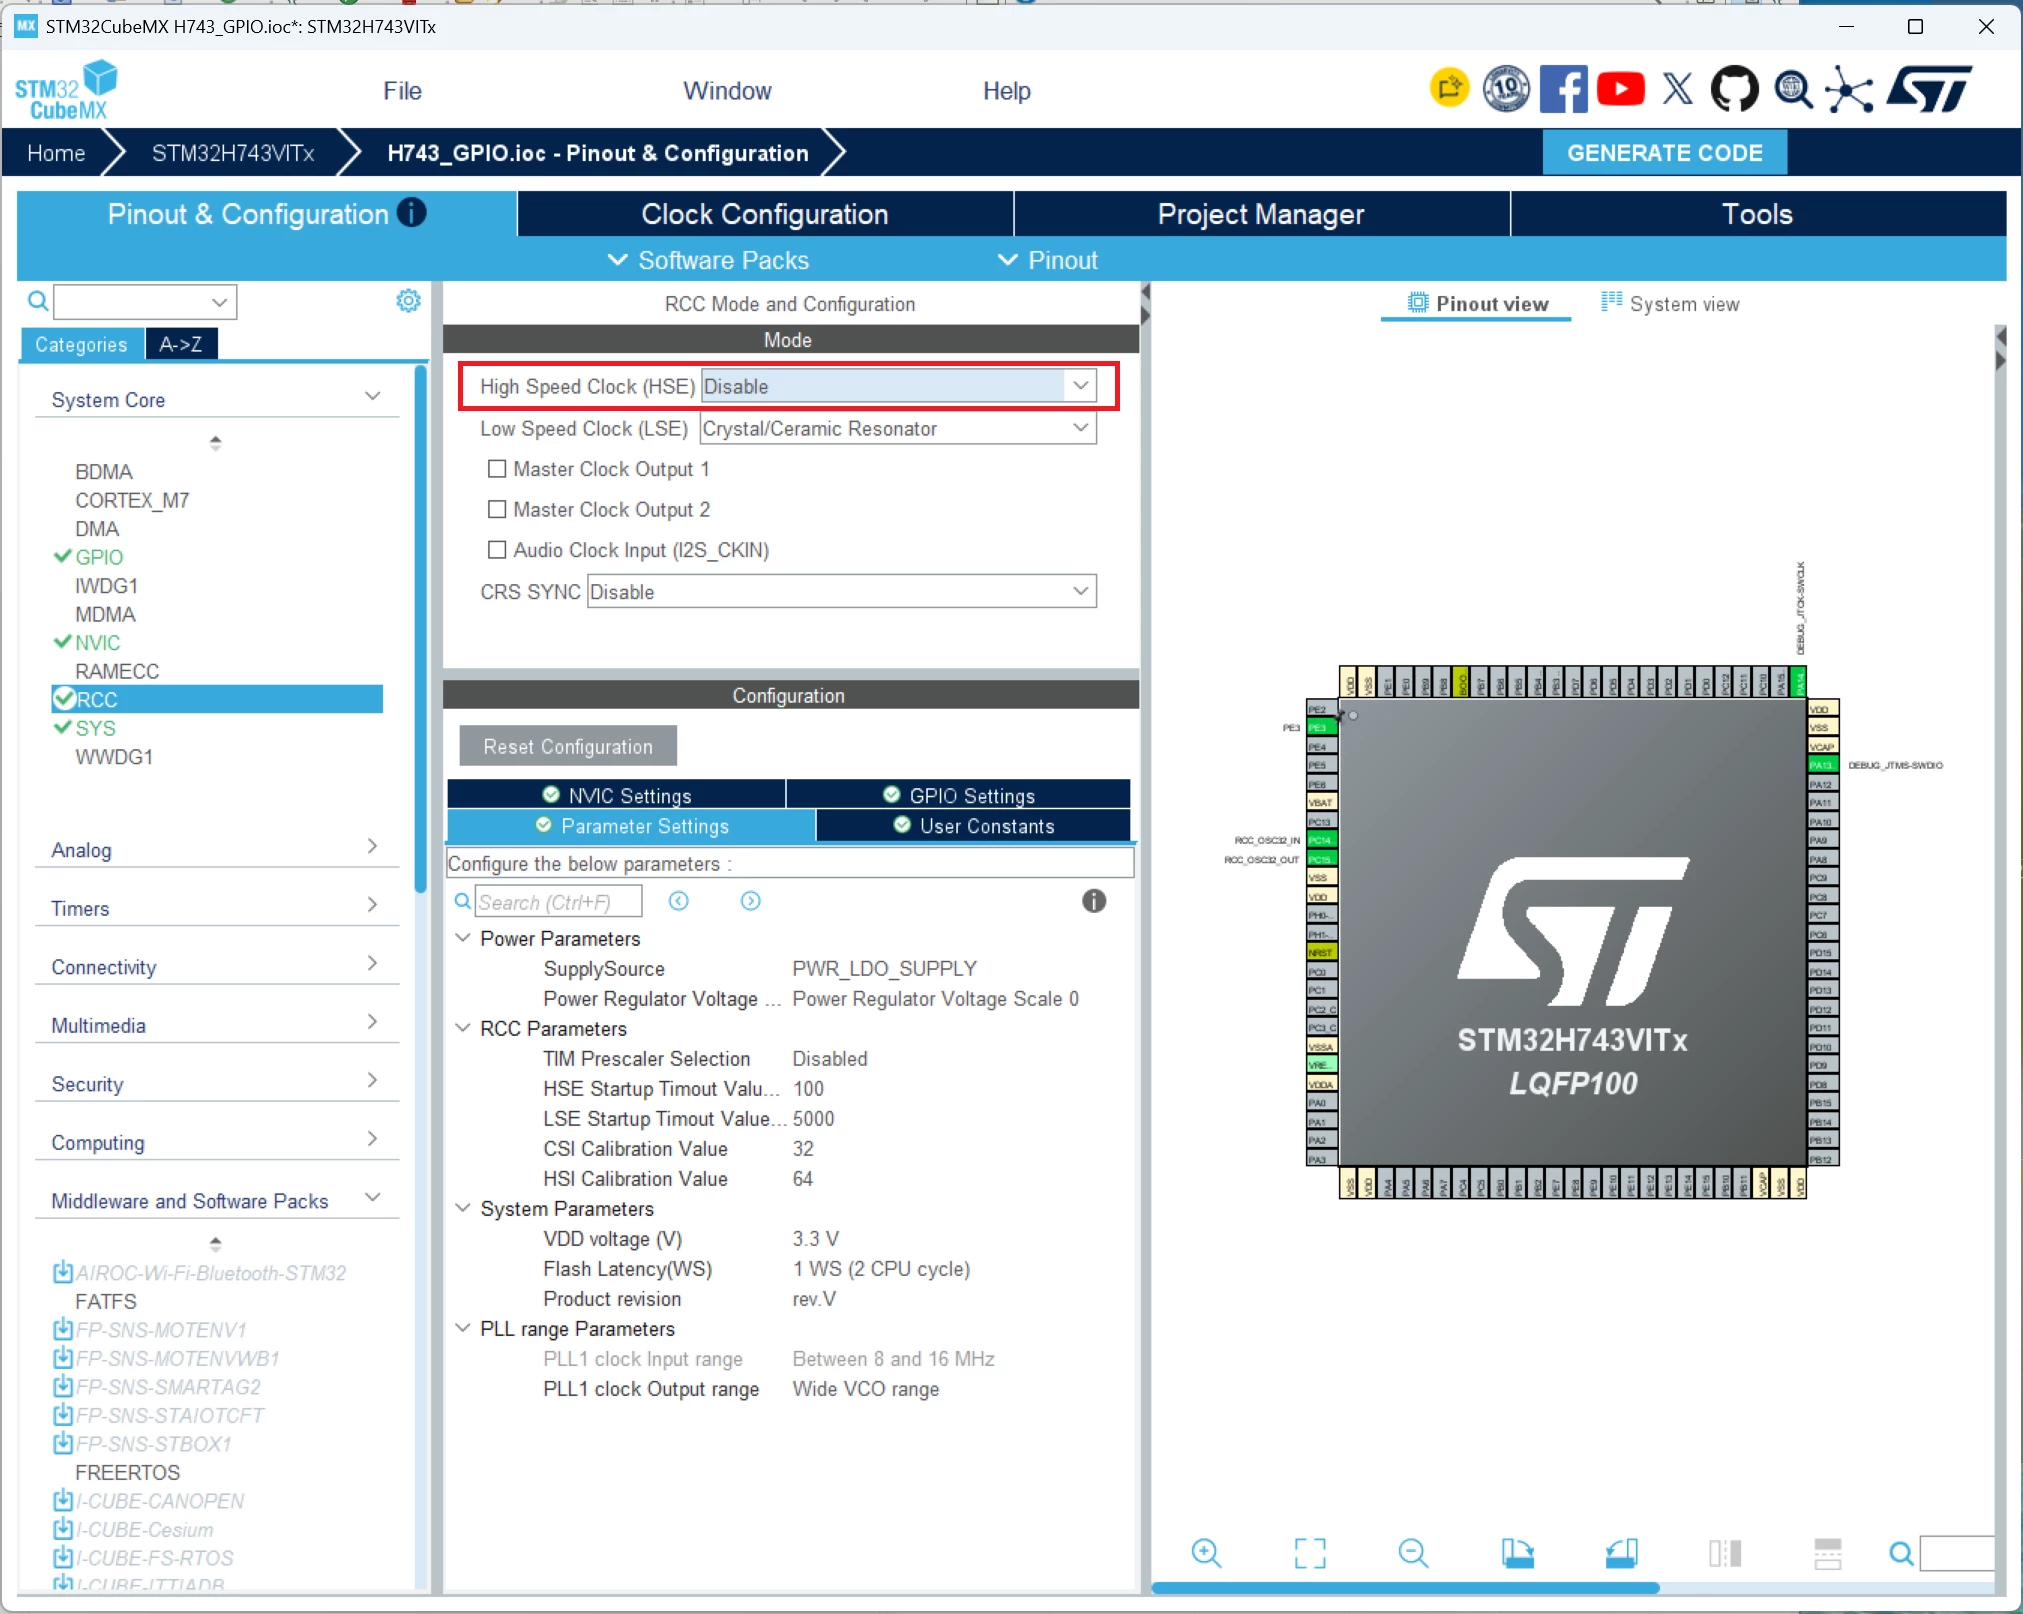This screenshot has height=1614, width=2023.
Task: Enable Audio Clock Input (I2S_CKIN)
Action: click(x=496, y=549)
